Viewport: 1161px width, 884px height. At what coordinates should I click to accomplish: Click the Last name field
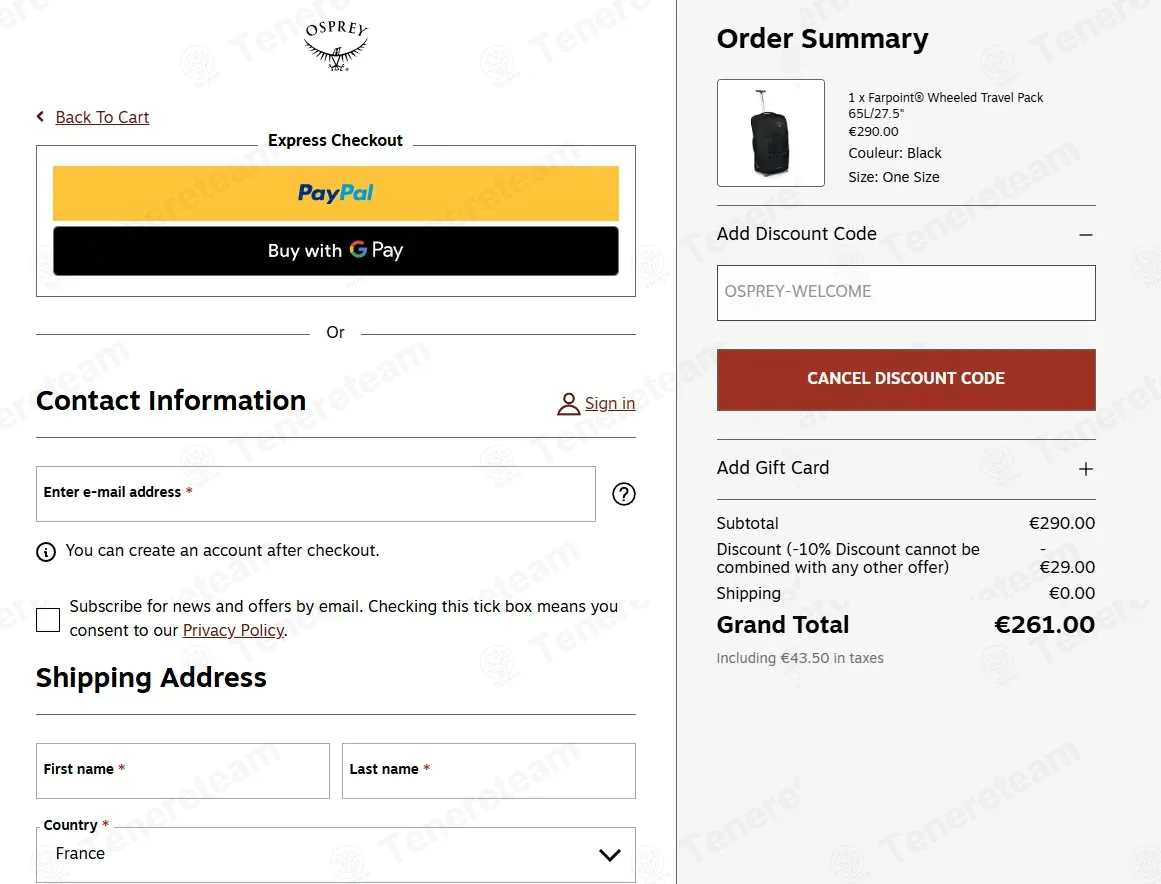pos(489,771)
